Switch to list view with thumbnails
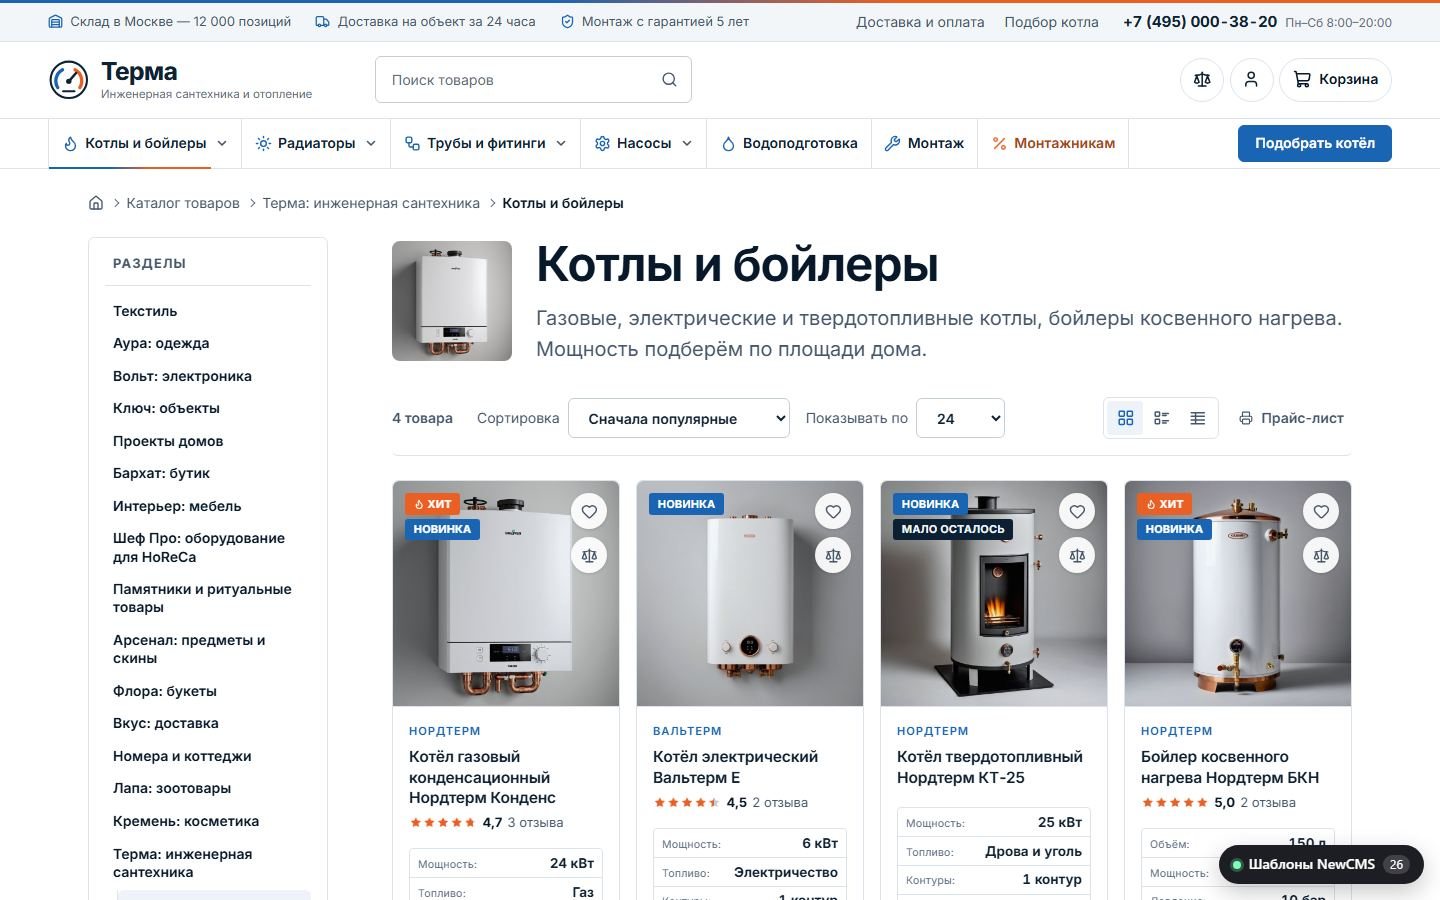The height and width of the screenshot is (900, 1440). tap(1161, 418)
